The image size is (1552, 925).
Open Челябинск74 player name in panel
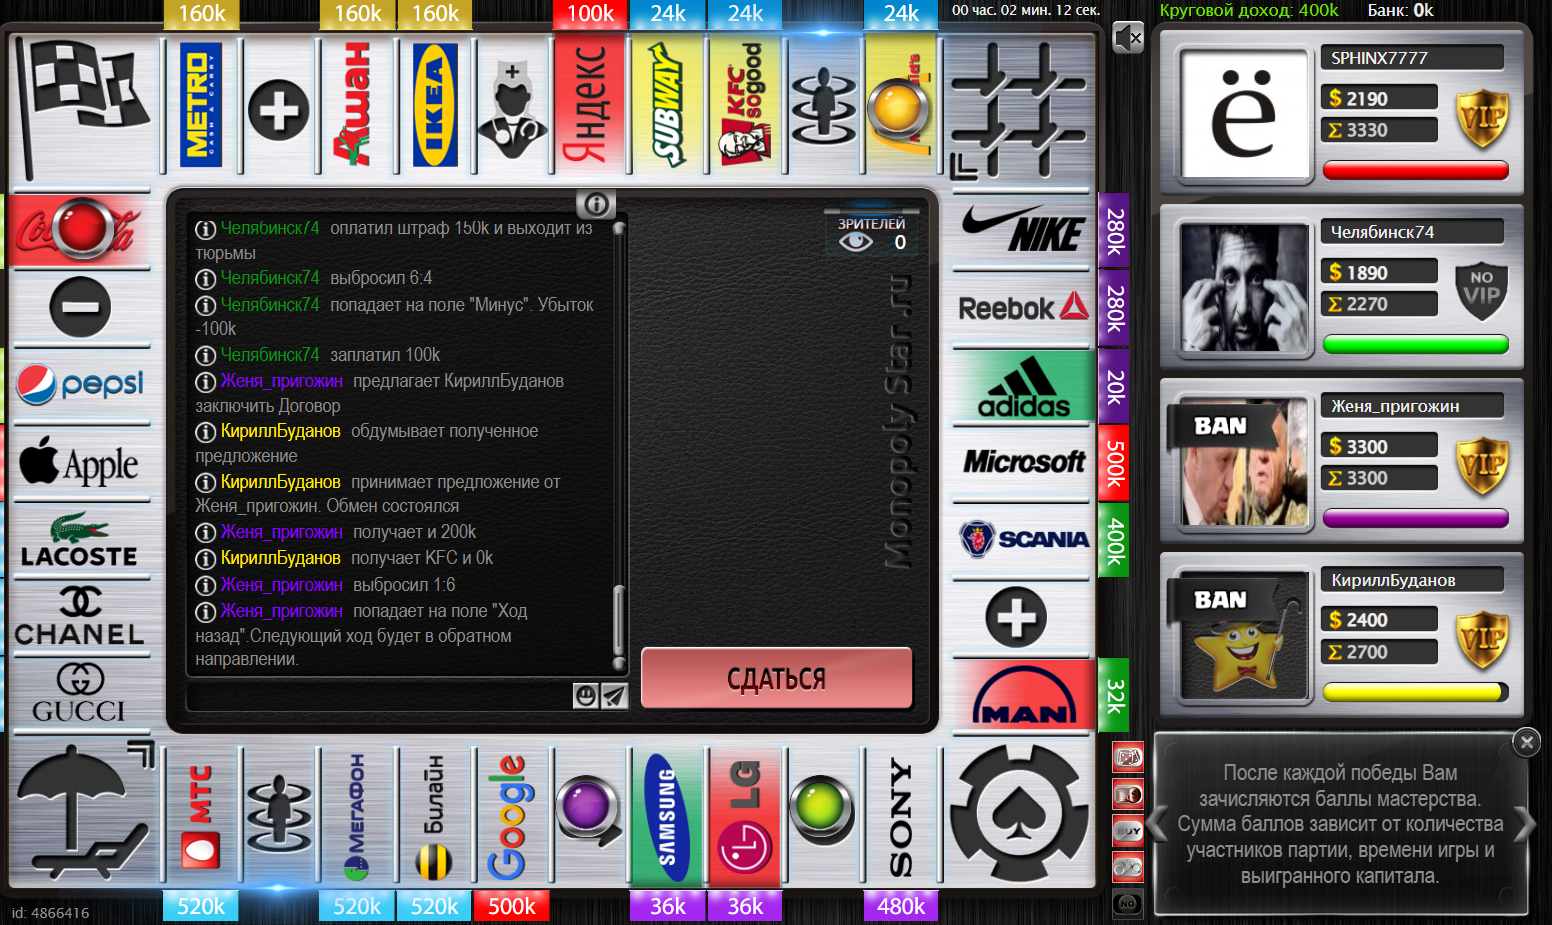(1411, 232)
